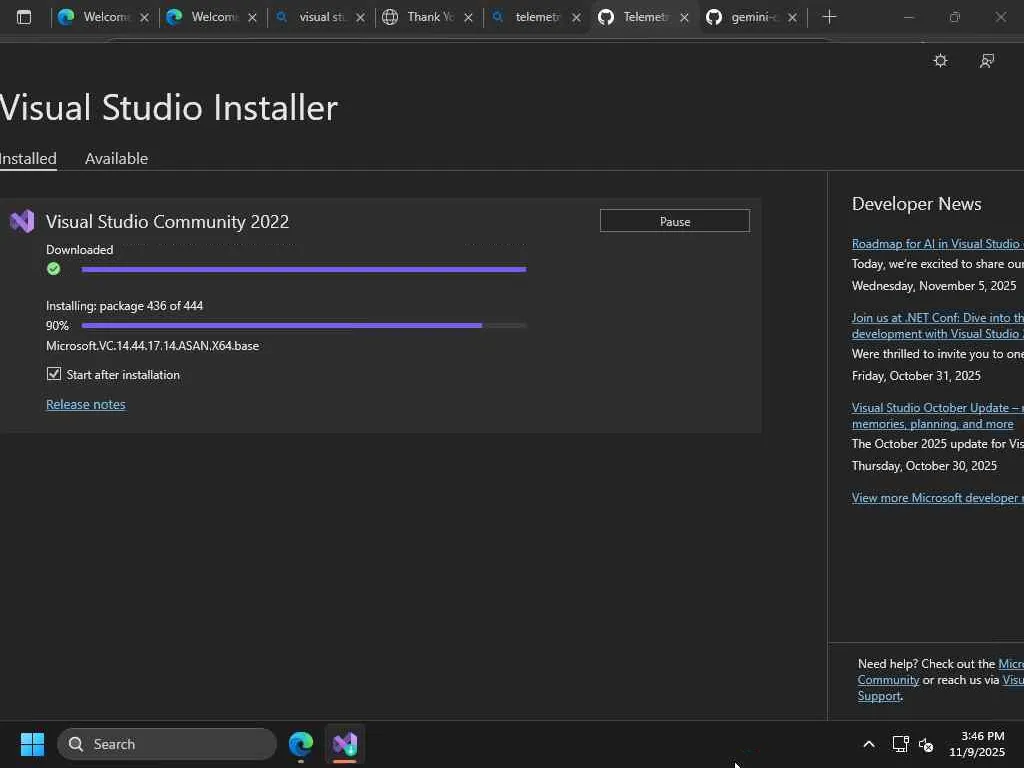The height and width of the screenshot is (768, 1024).
Task: Select the Installed tab
Action: click(x=28, y=158)
